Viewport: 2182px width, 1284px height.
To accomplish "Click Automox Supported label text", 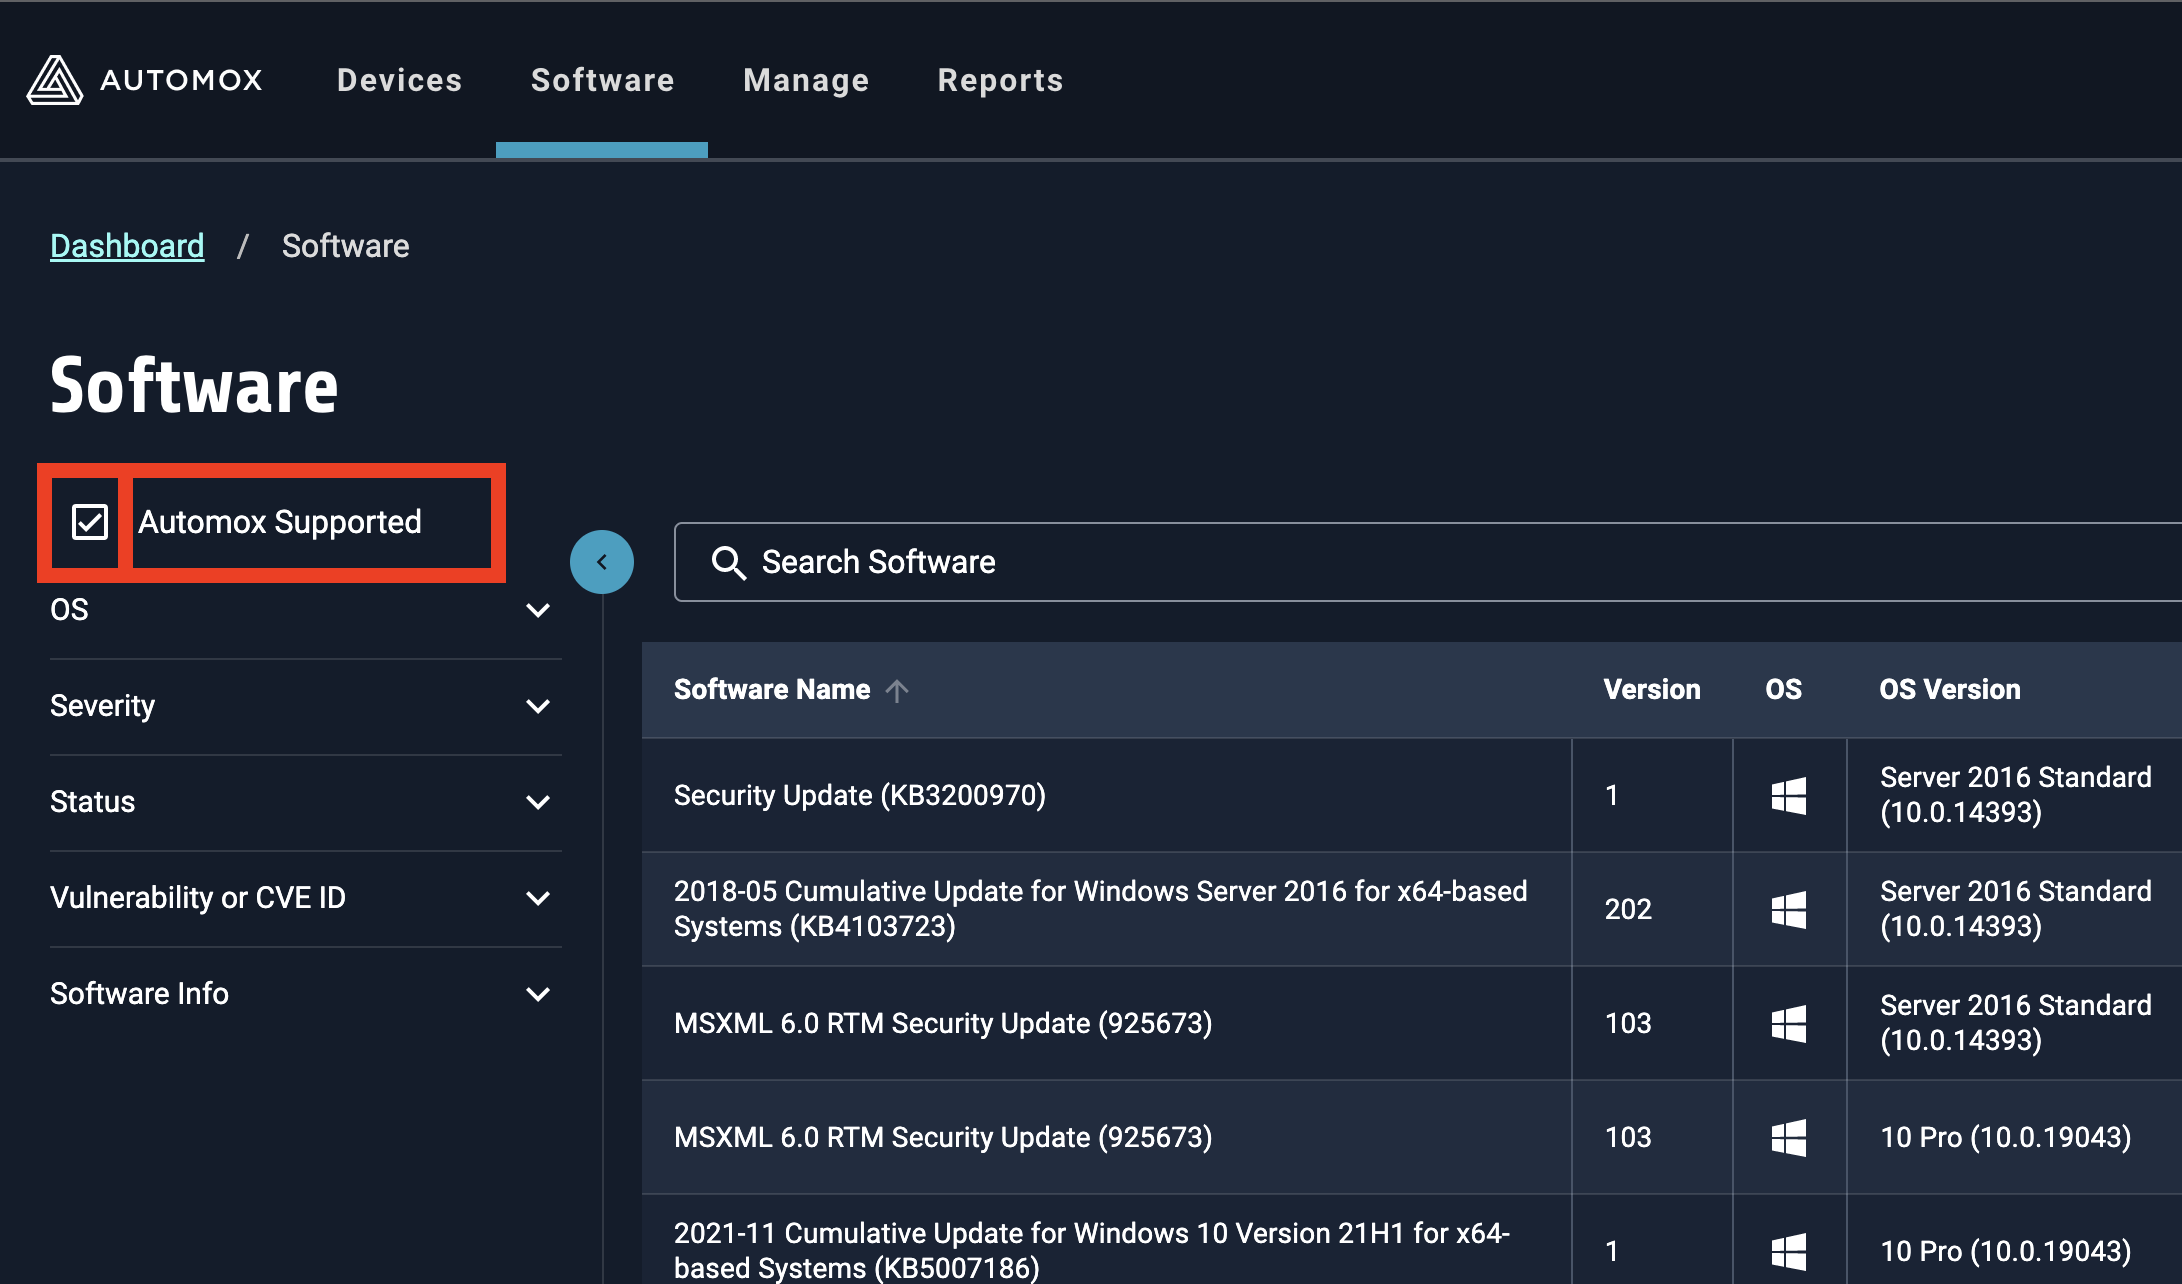I will click(280, 522).
